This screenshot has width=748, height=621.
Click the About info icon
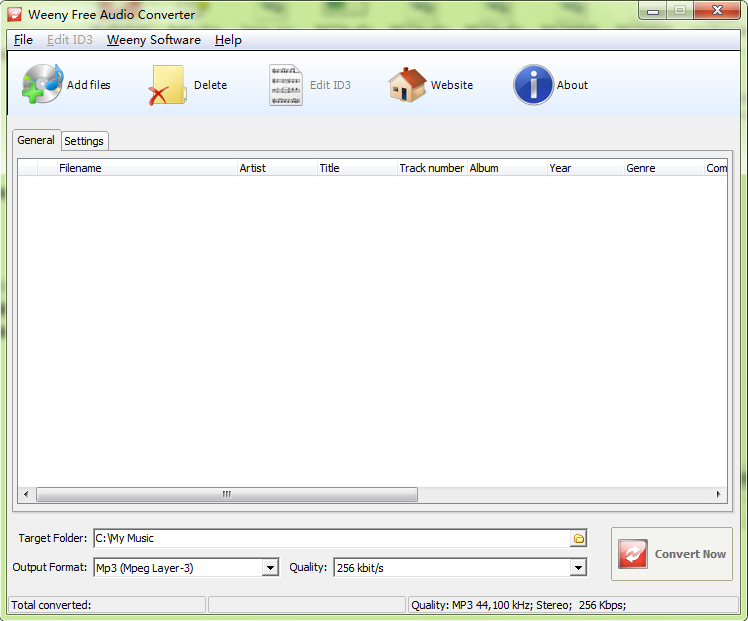[533, 84]
